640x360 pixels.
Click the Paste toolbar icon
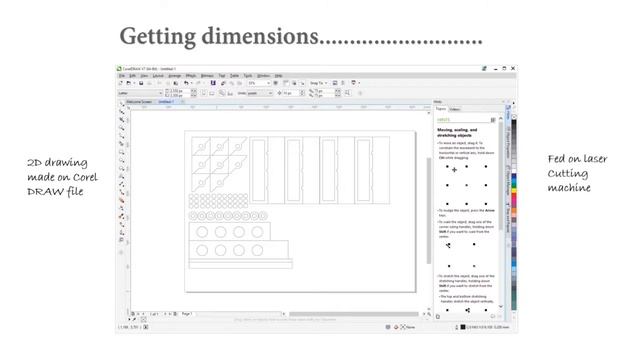coord(176,83)
